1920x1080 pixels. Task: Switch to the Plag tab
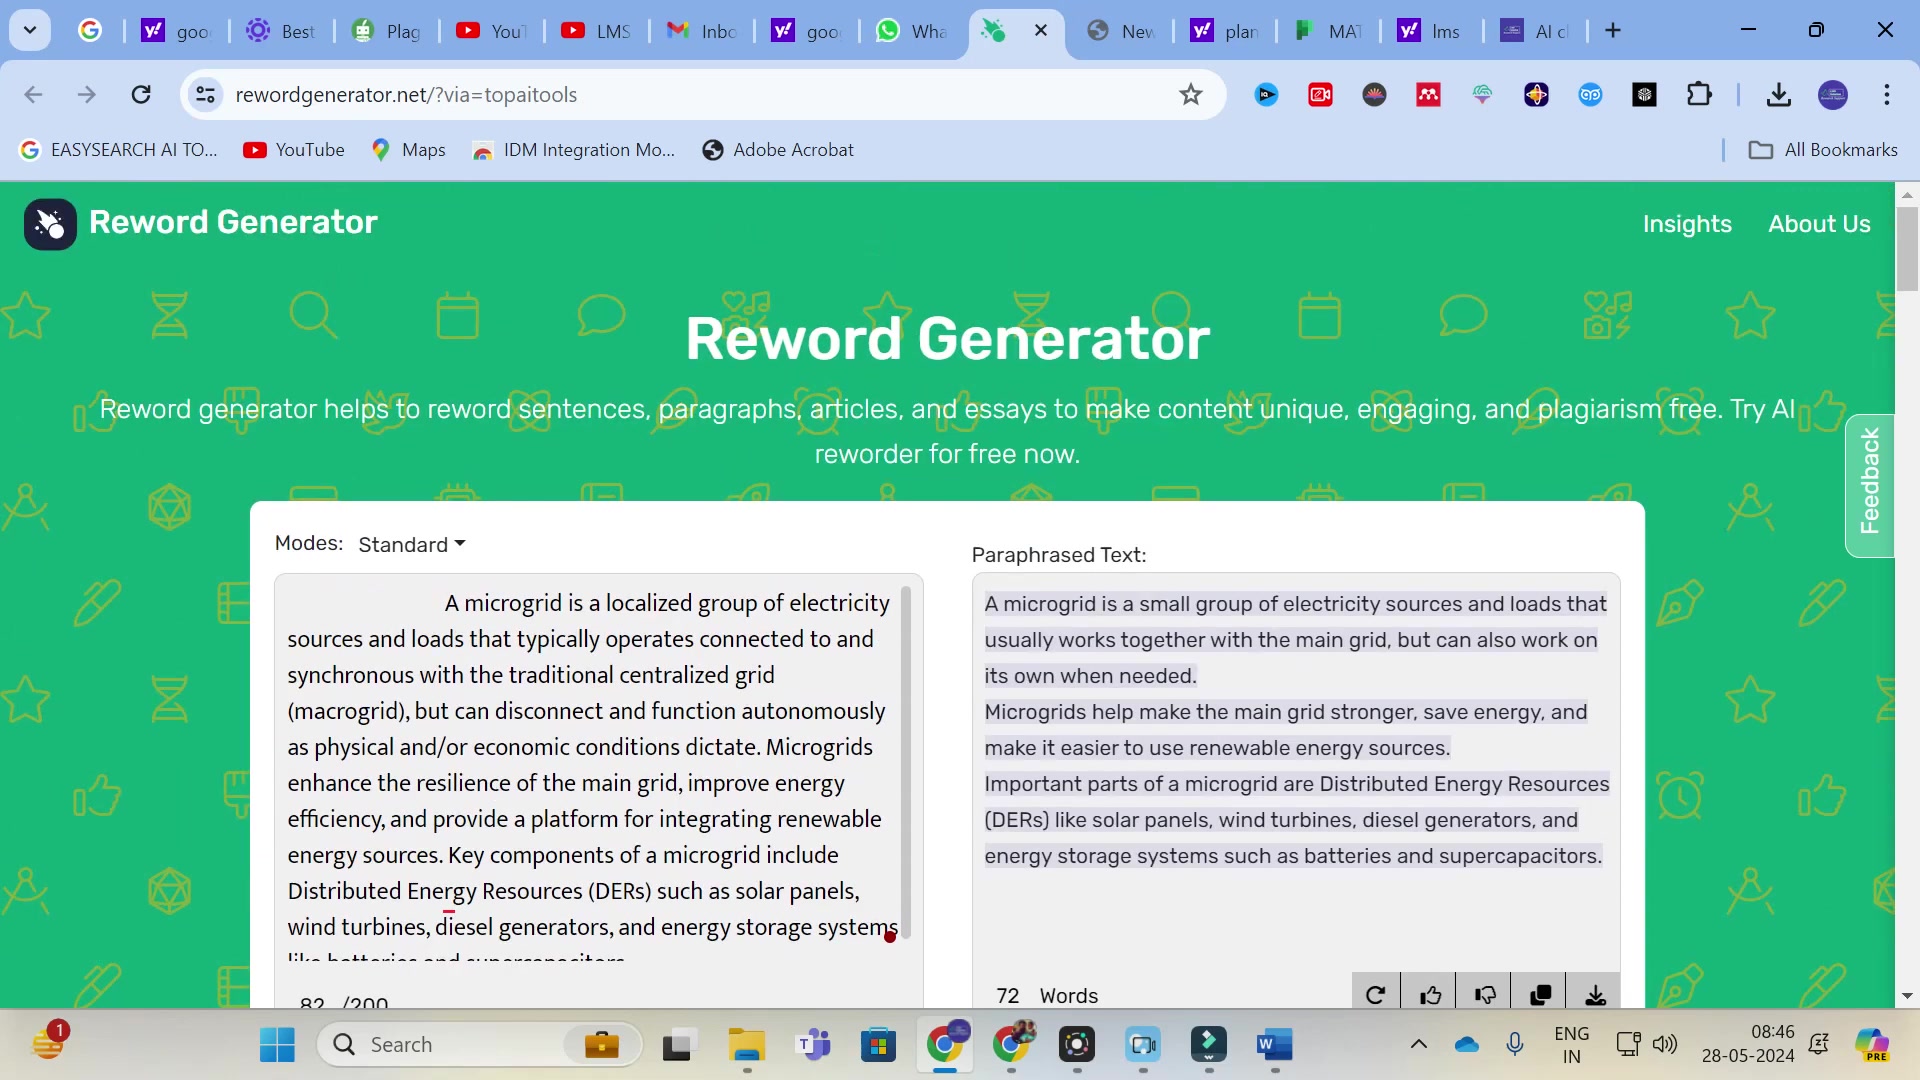[x=386, y=31]
